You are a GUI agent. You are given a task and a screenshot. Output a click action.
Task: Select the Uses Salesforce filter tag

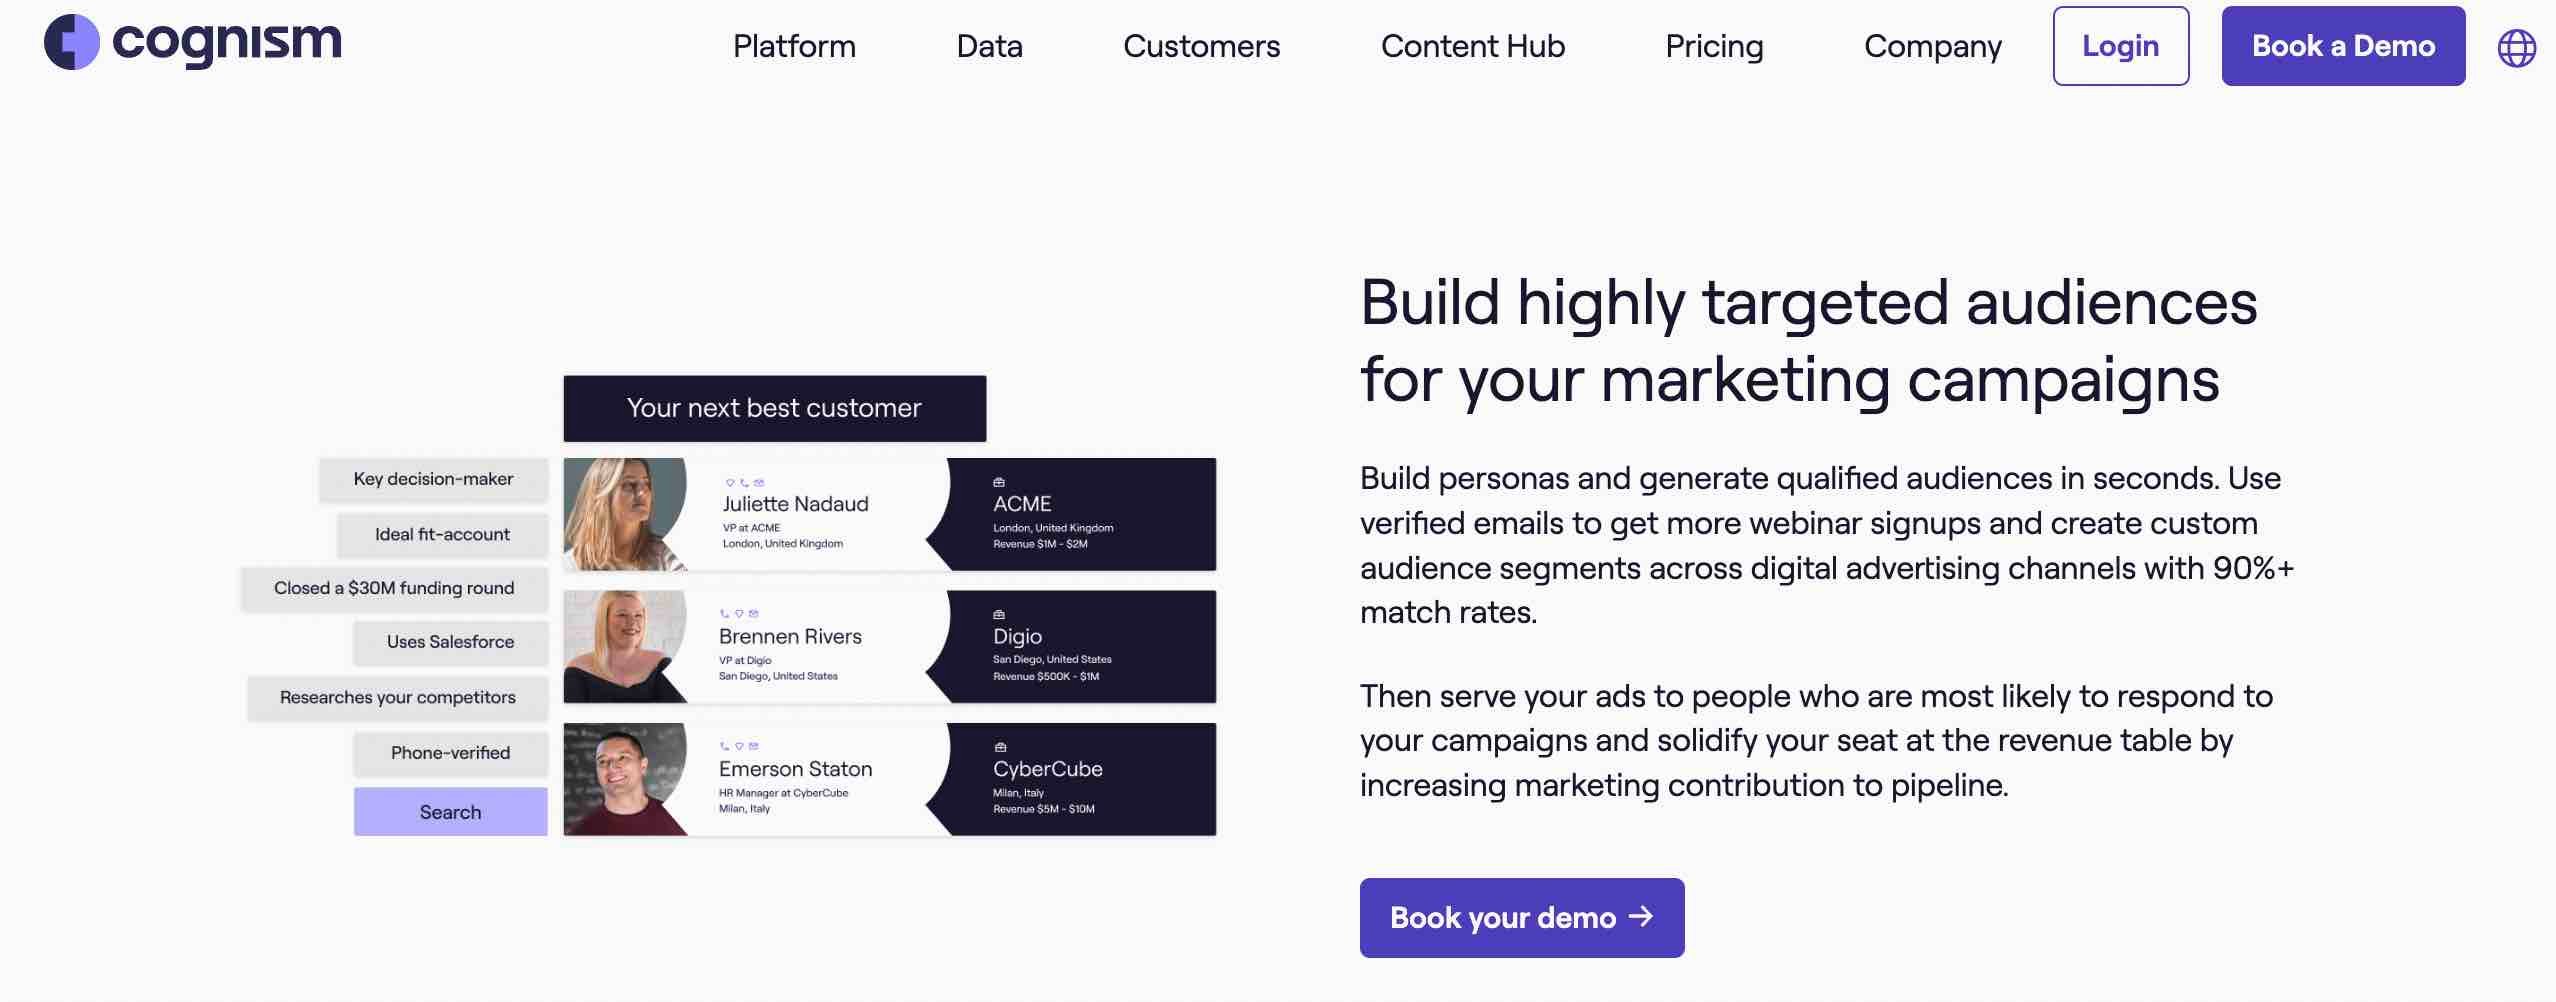pyautogui.click(x=450, y=642)
